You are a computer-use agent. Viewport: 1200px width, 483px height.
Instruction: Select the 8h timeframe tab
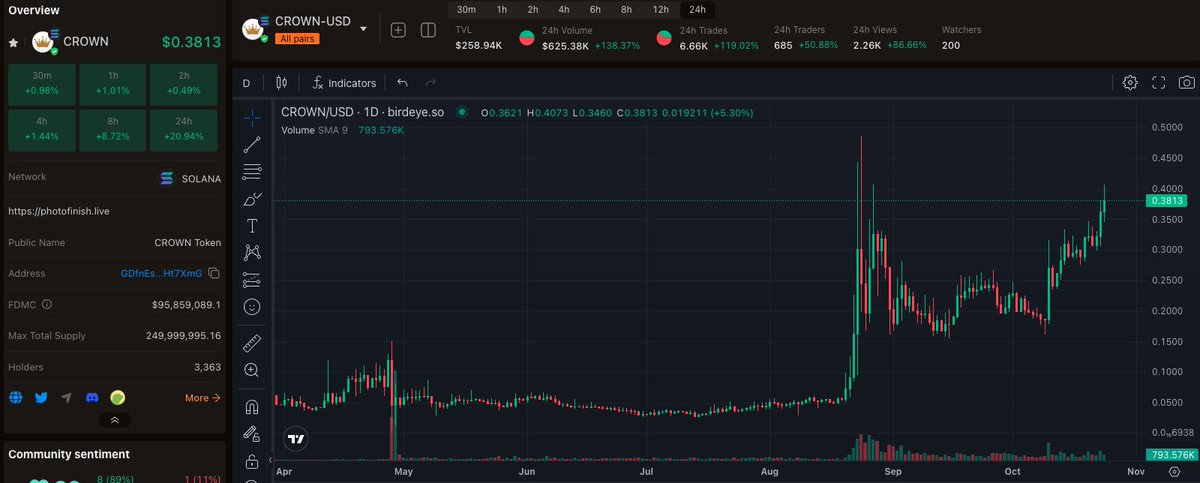(626, 9)
